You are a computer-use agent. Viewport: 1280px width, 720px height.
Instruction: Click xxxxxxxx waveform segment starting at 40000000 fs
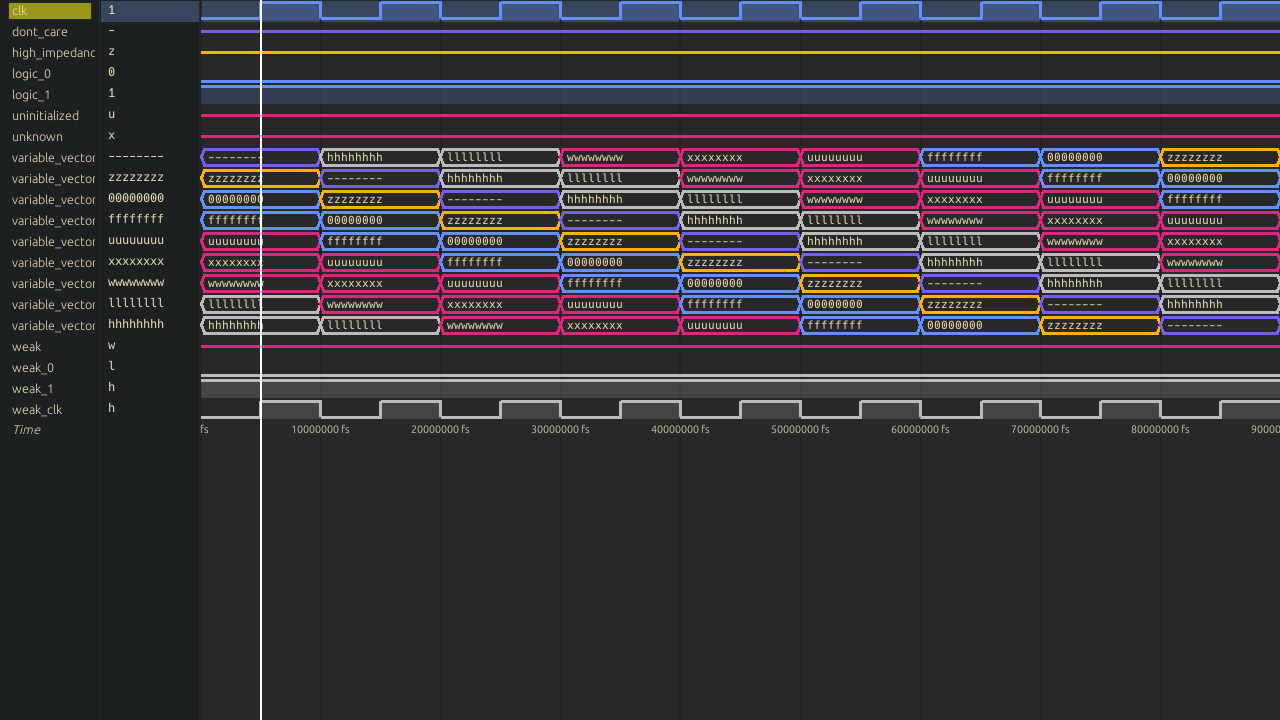(741, 157)
